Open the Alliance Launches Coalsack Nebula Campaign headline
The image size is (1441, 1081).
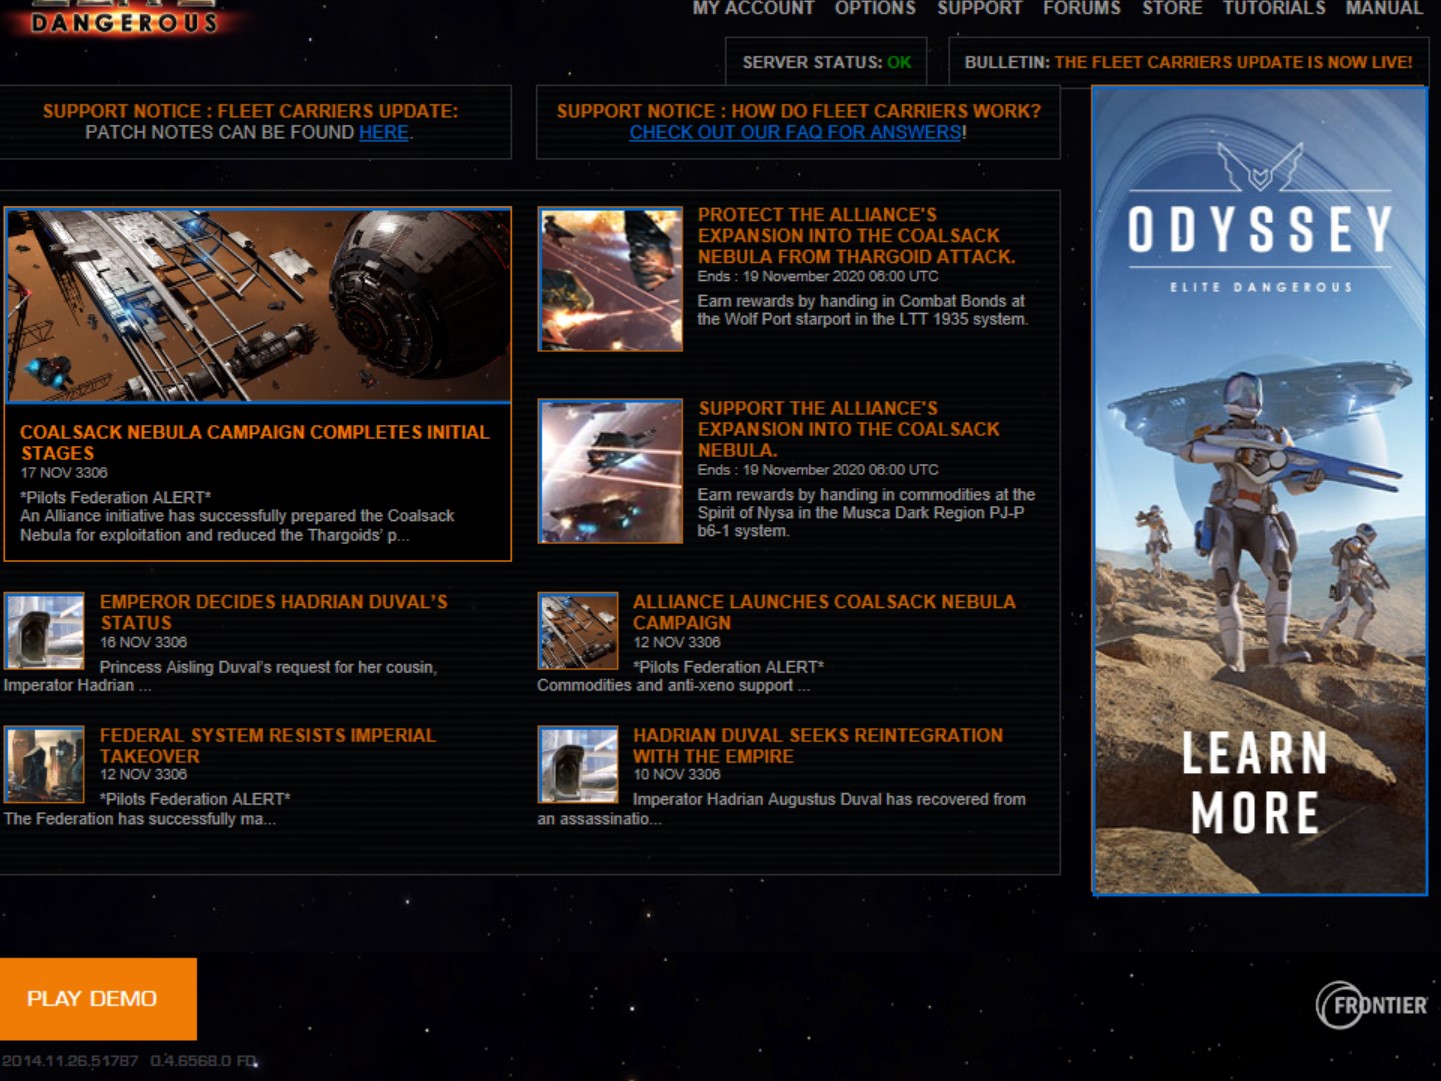click(824, 612)
